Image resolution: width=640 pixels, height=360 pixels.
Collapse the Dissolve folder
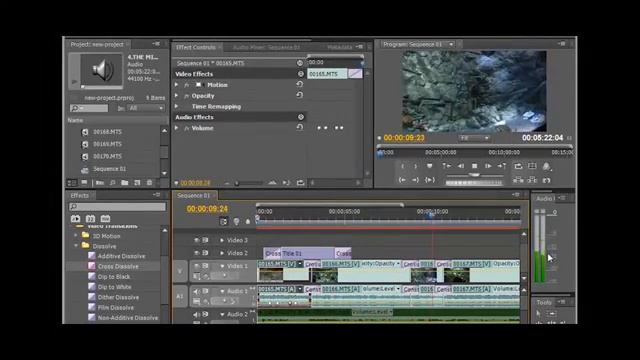[x=76, y=246]
